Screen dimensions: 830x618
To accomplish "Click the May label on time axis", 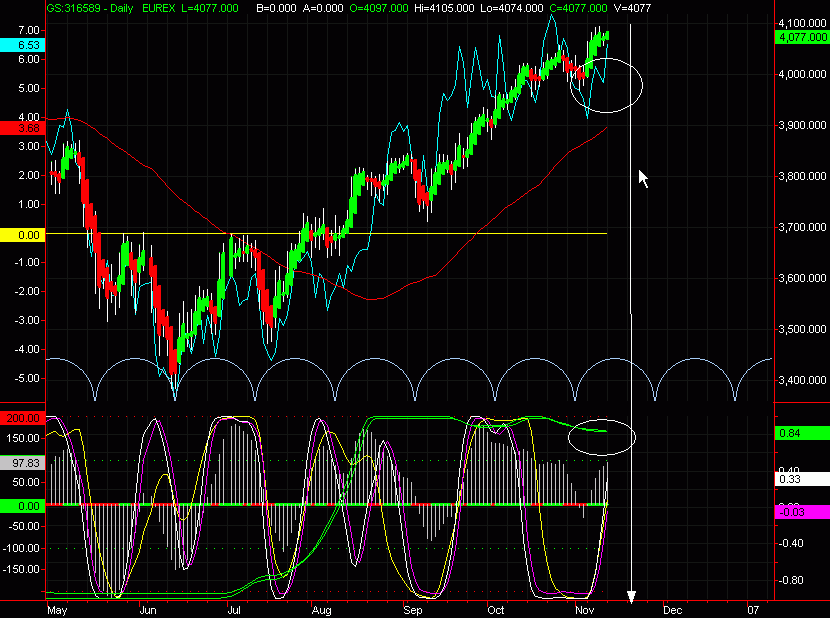I will point(57,610).
